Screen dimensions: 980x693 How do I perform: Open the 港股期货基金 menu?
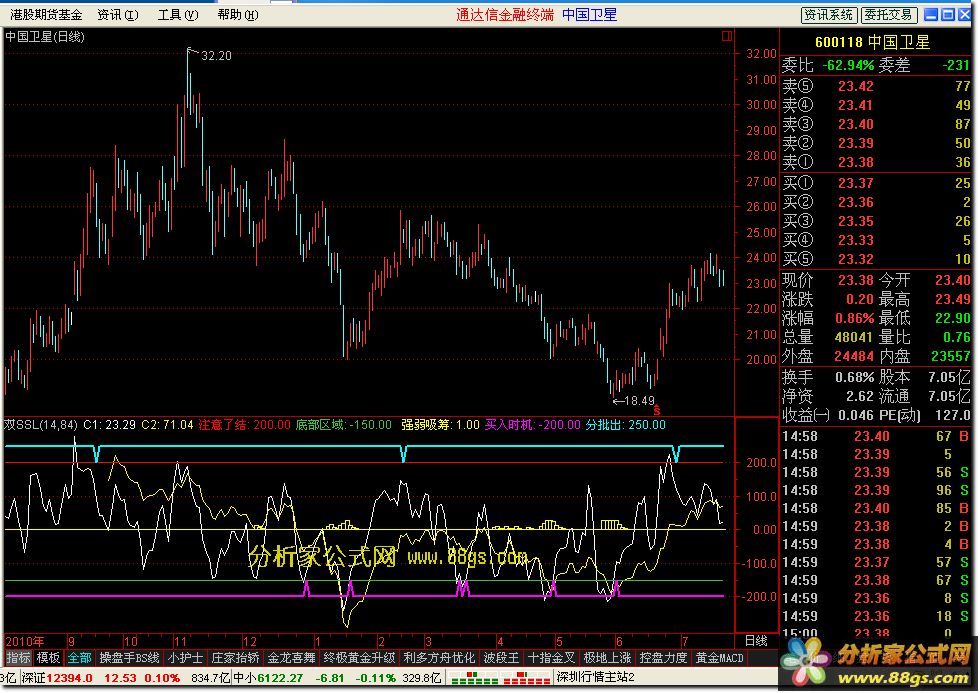click(x=46, y=14)
